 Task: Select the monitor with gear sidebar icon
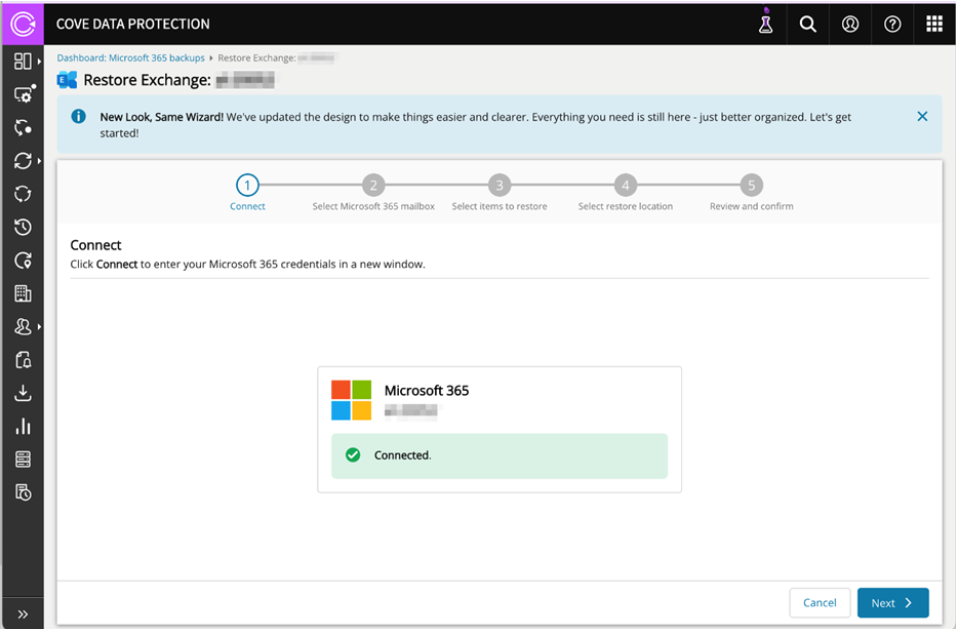point(24,94)
